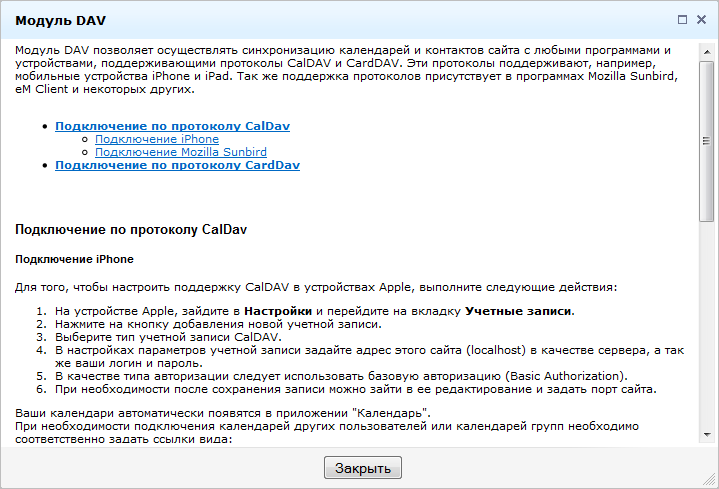
Task: Open the 'Подключение Mozilla Sunbird' link
Action: point(180,152)
